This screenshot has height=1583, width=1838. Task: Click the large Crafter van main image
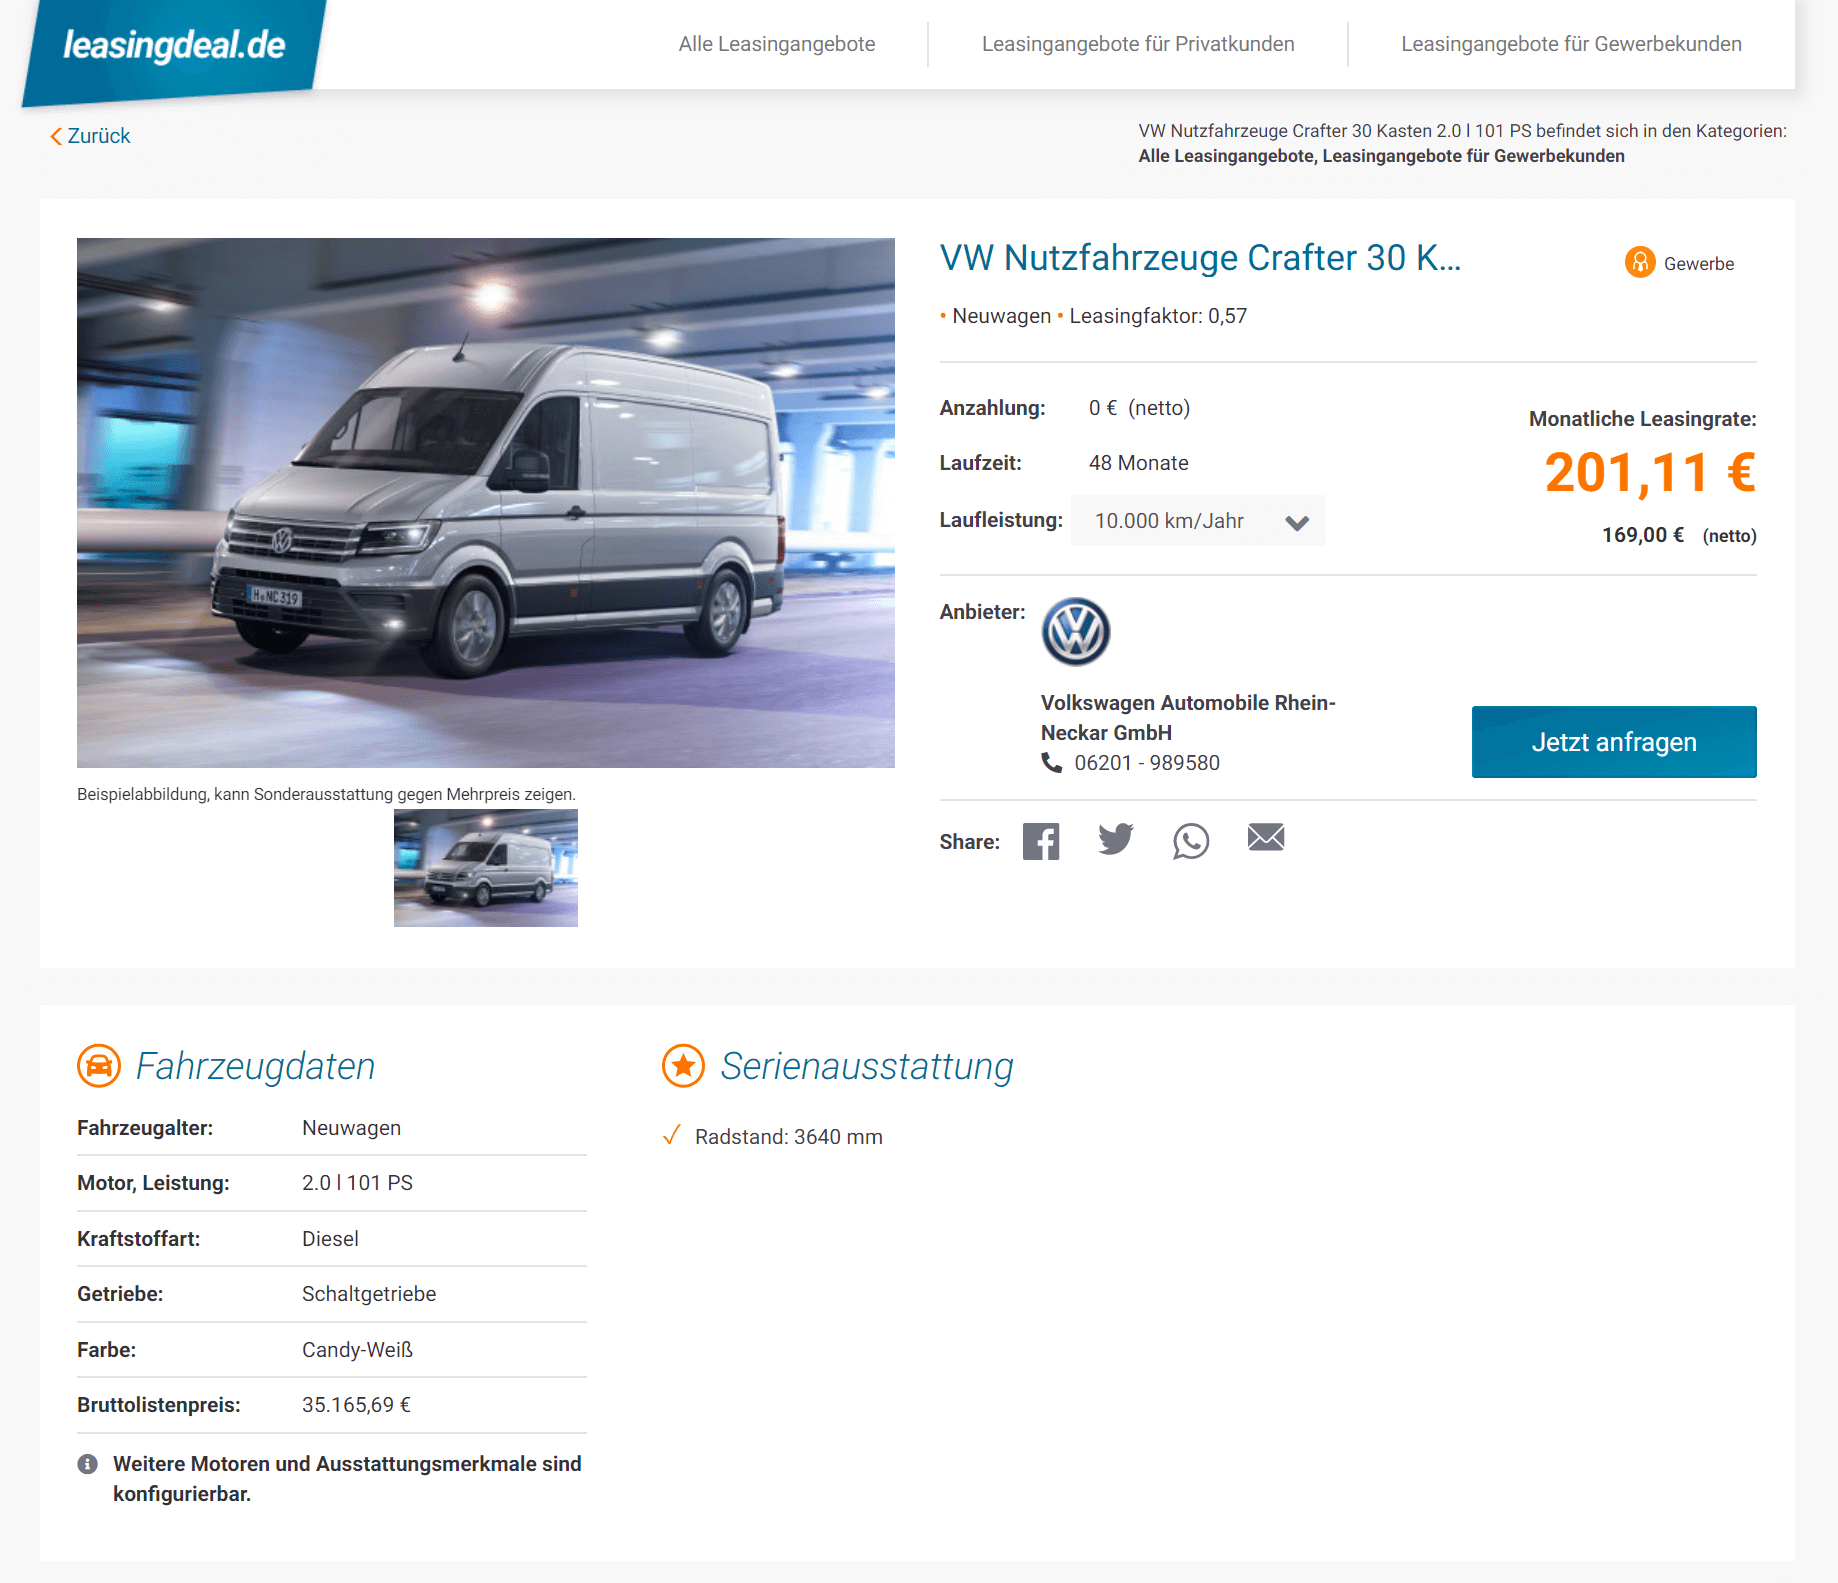(486, 503)
